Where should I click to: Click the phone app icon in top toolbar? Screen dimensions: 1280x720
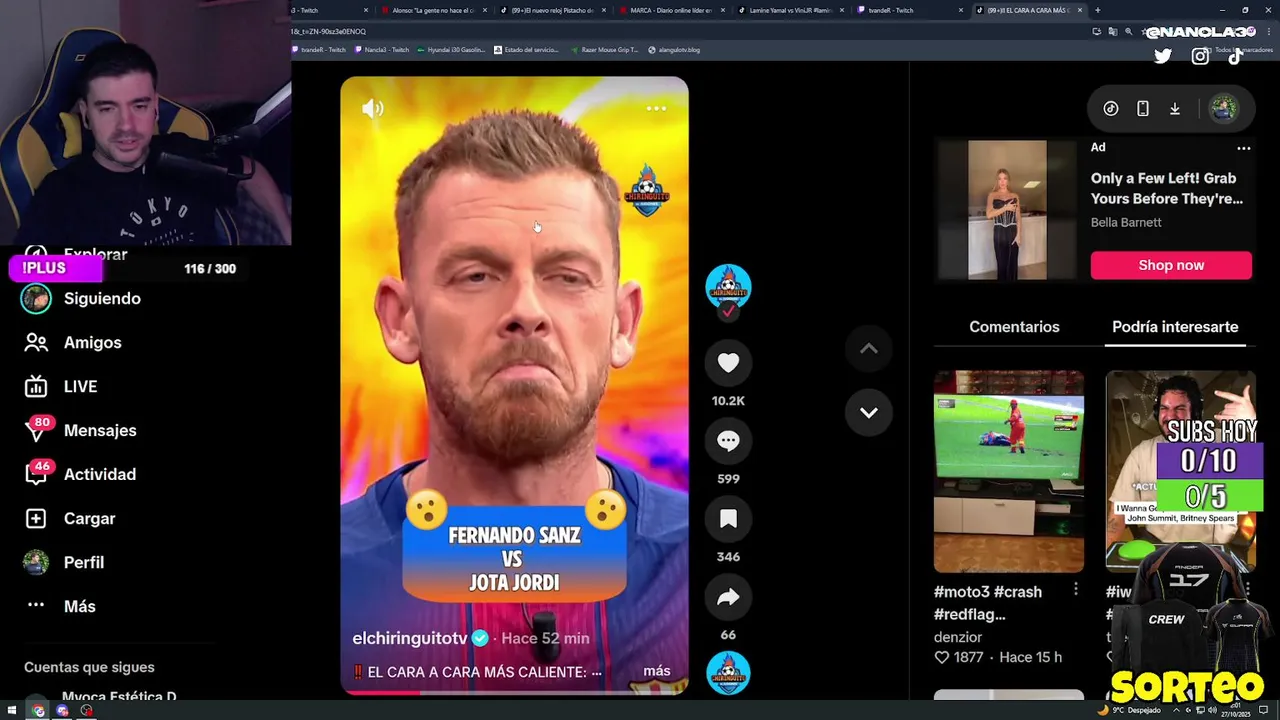pos(1143,109)
